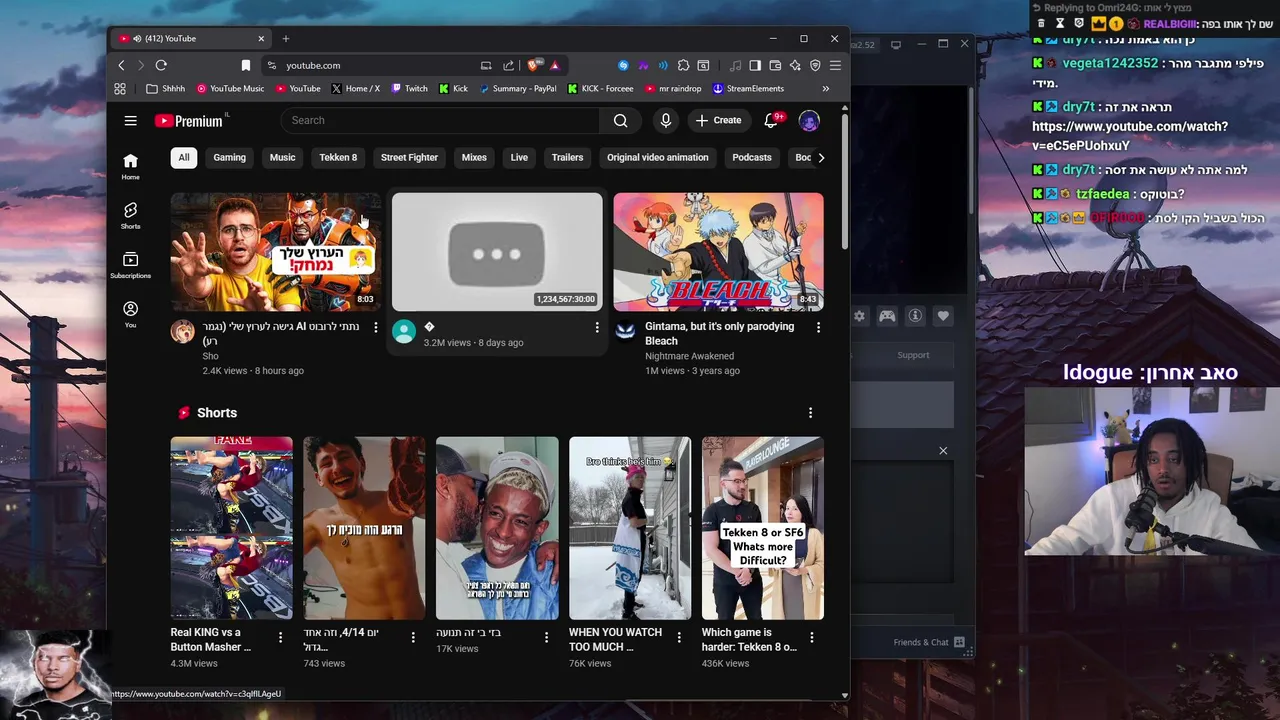
Task: Open Shorts from the YouTube sidebar
Action: point(130,215)
